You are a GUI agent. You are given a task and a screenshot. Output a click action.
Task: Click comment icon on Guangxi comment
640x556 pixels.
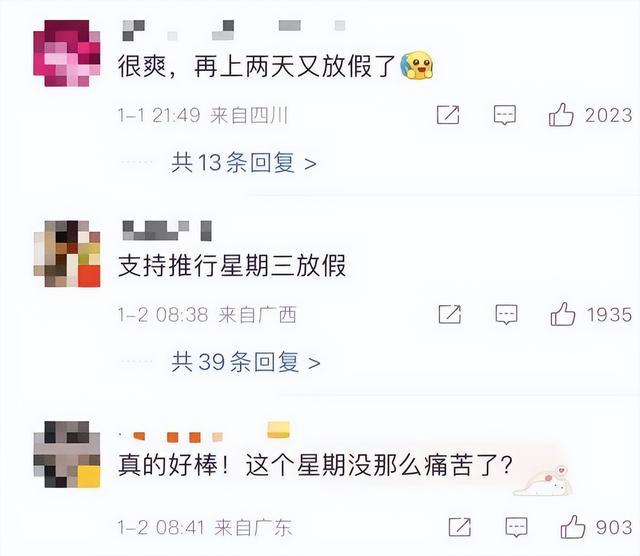point(506,314)
